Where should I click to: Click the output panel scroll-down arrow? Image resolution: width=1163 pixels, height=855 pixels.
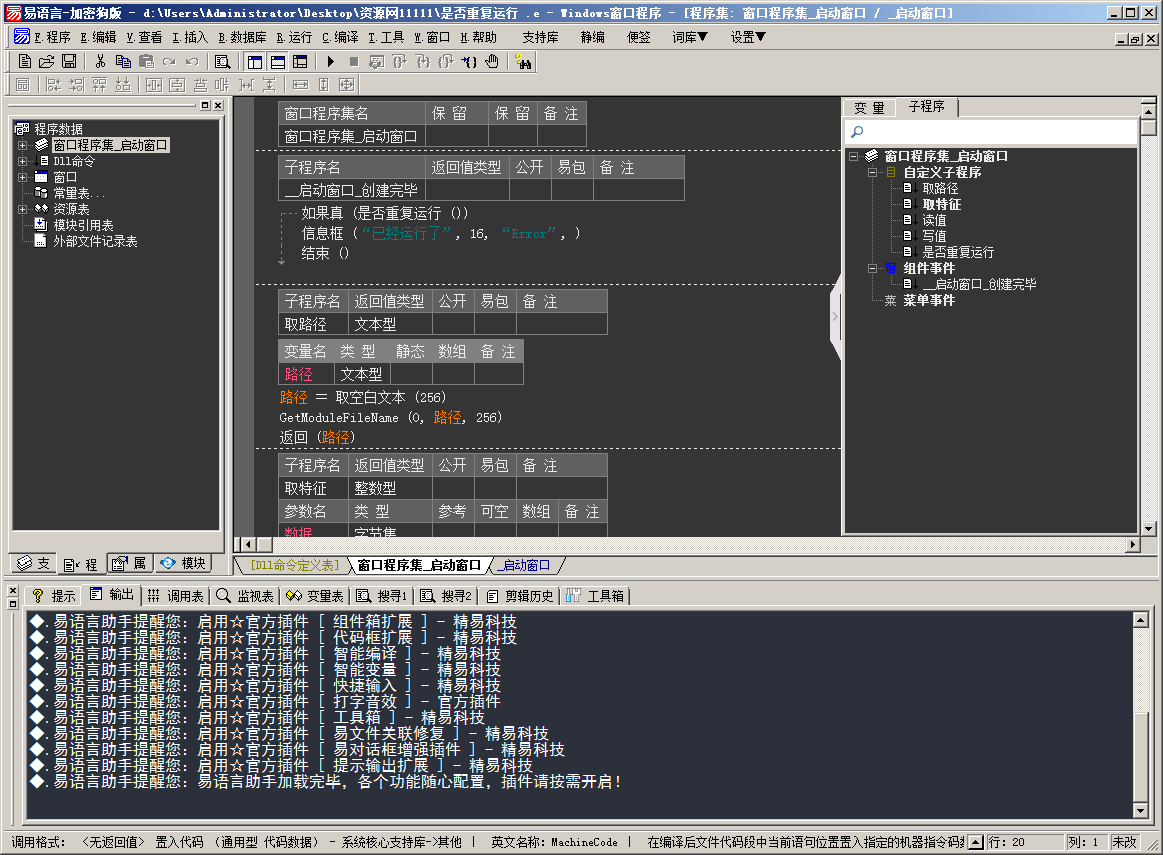pos(1141,810)
